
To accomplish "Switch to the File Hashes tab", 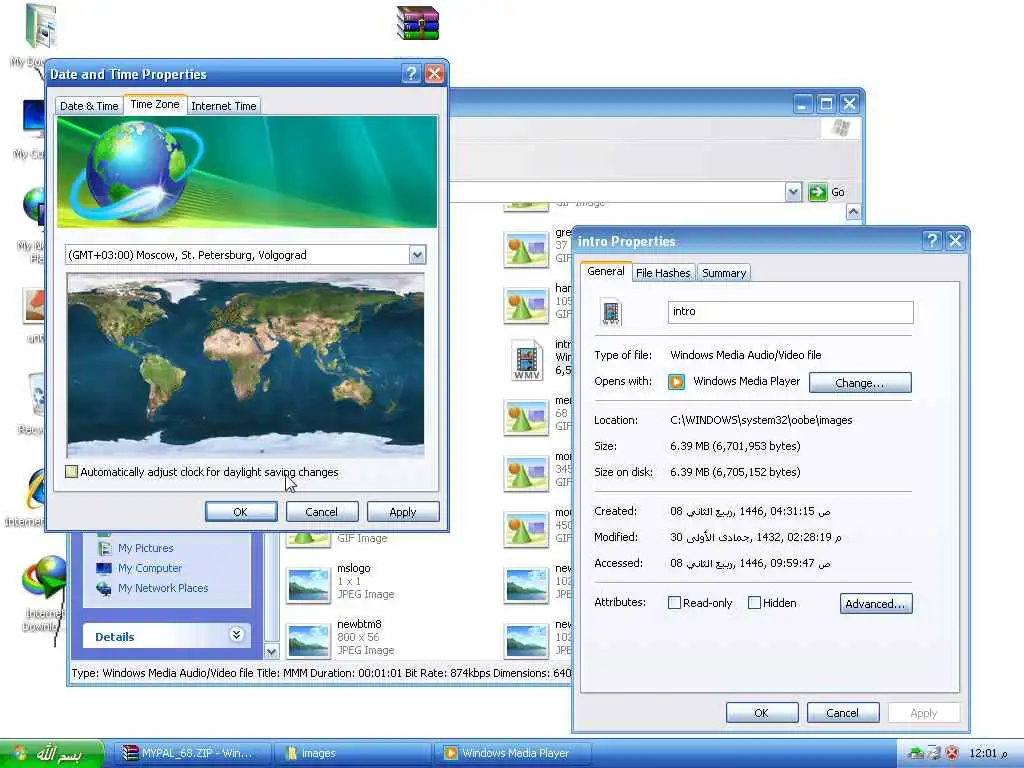I will (x=663, y=273).
